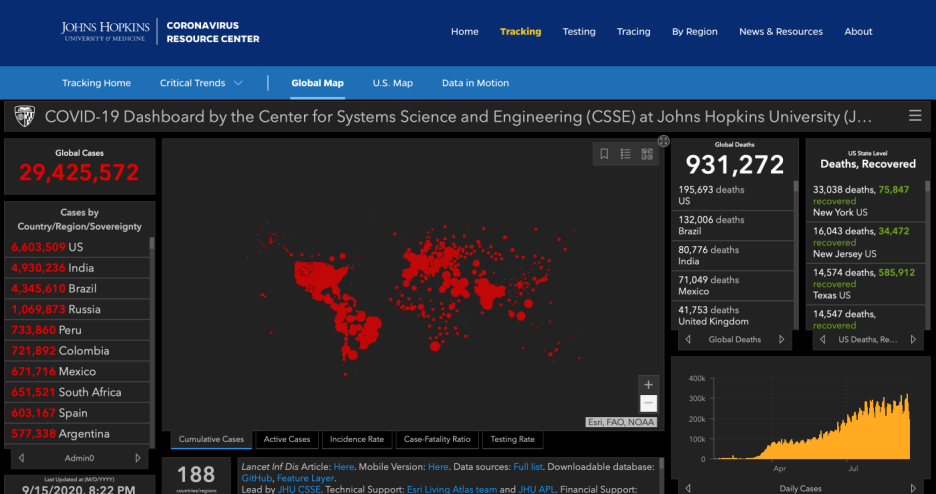Viewport: 936px width, 494px height.
Task: Select Argentina in country cases list
Action: point(77,434)
